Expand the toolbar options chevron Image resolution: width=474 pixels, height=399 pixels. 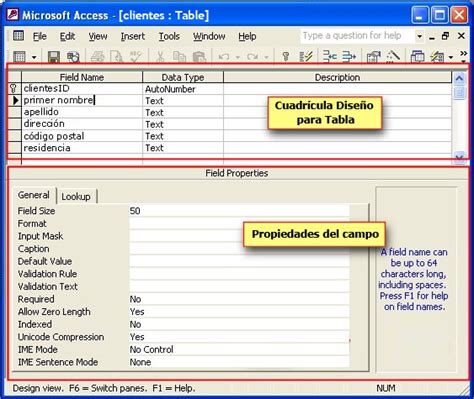point(463,57)
